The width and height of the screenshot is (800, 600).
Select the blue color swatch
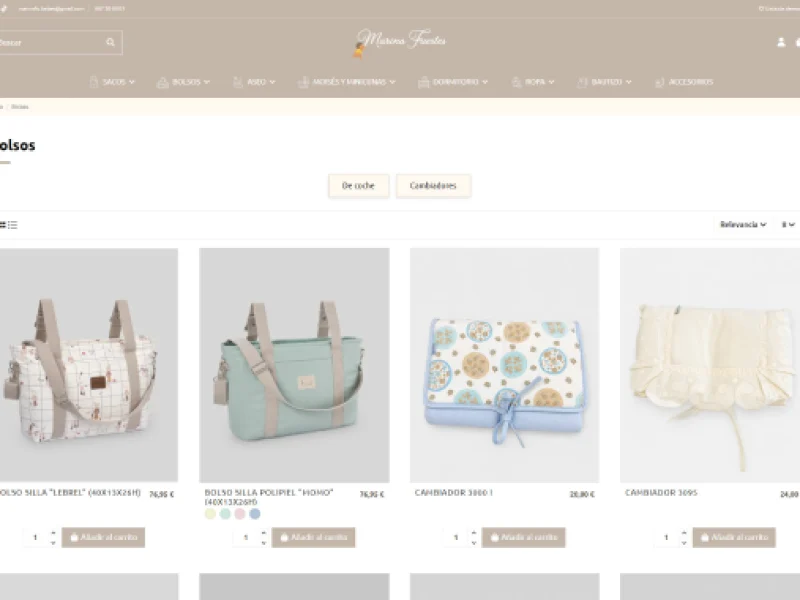255,514
